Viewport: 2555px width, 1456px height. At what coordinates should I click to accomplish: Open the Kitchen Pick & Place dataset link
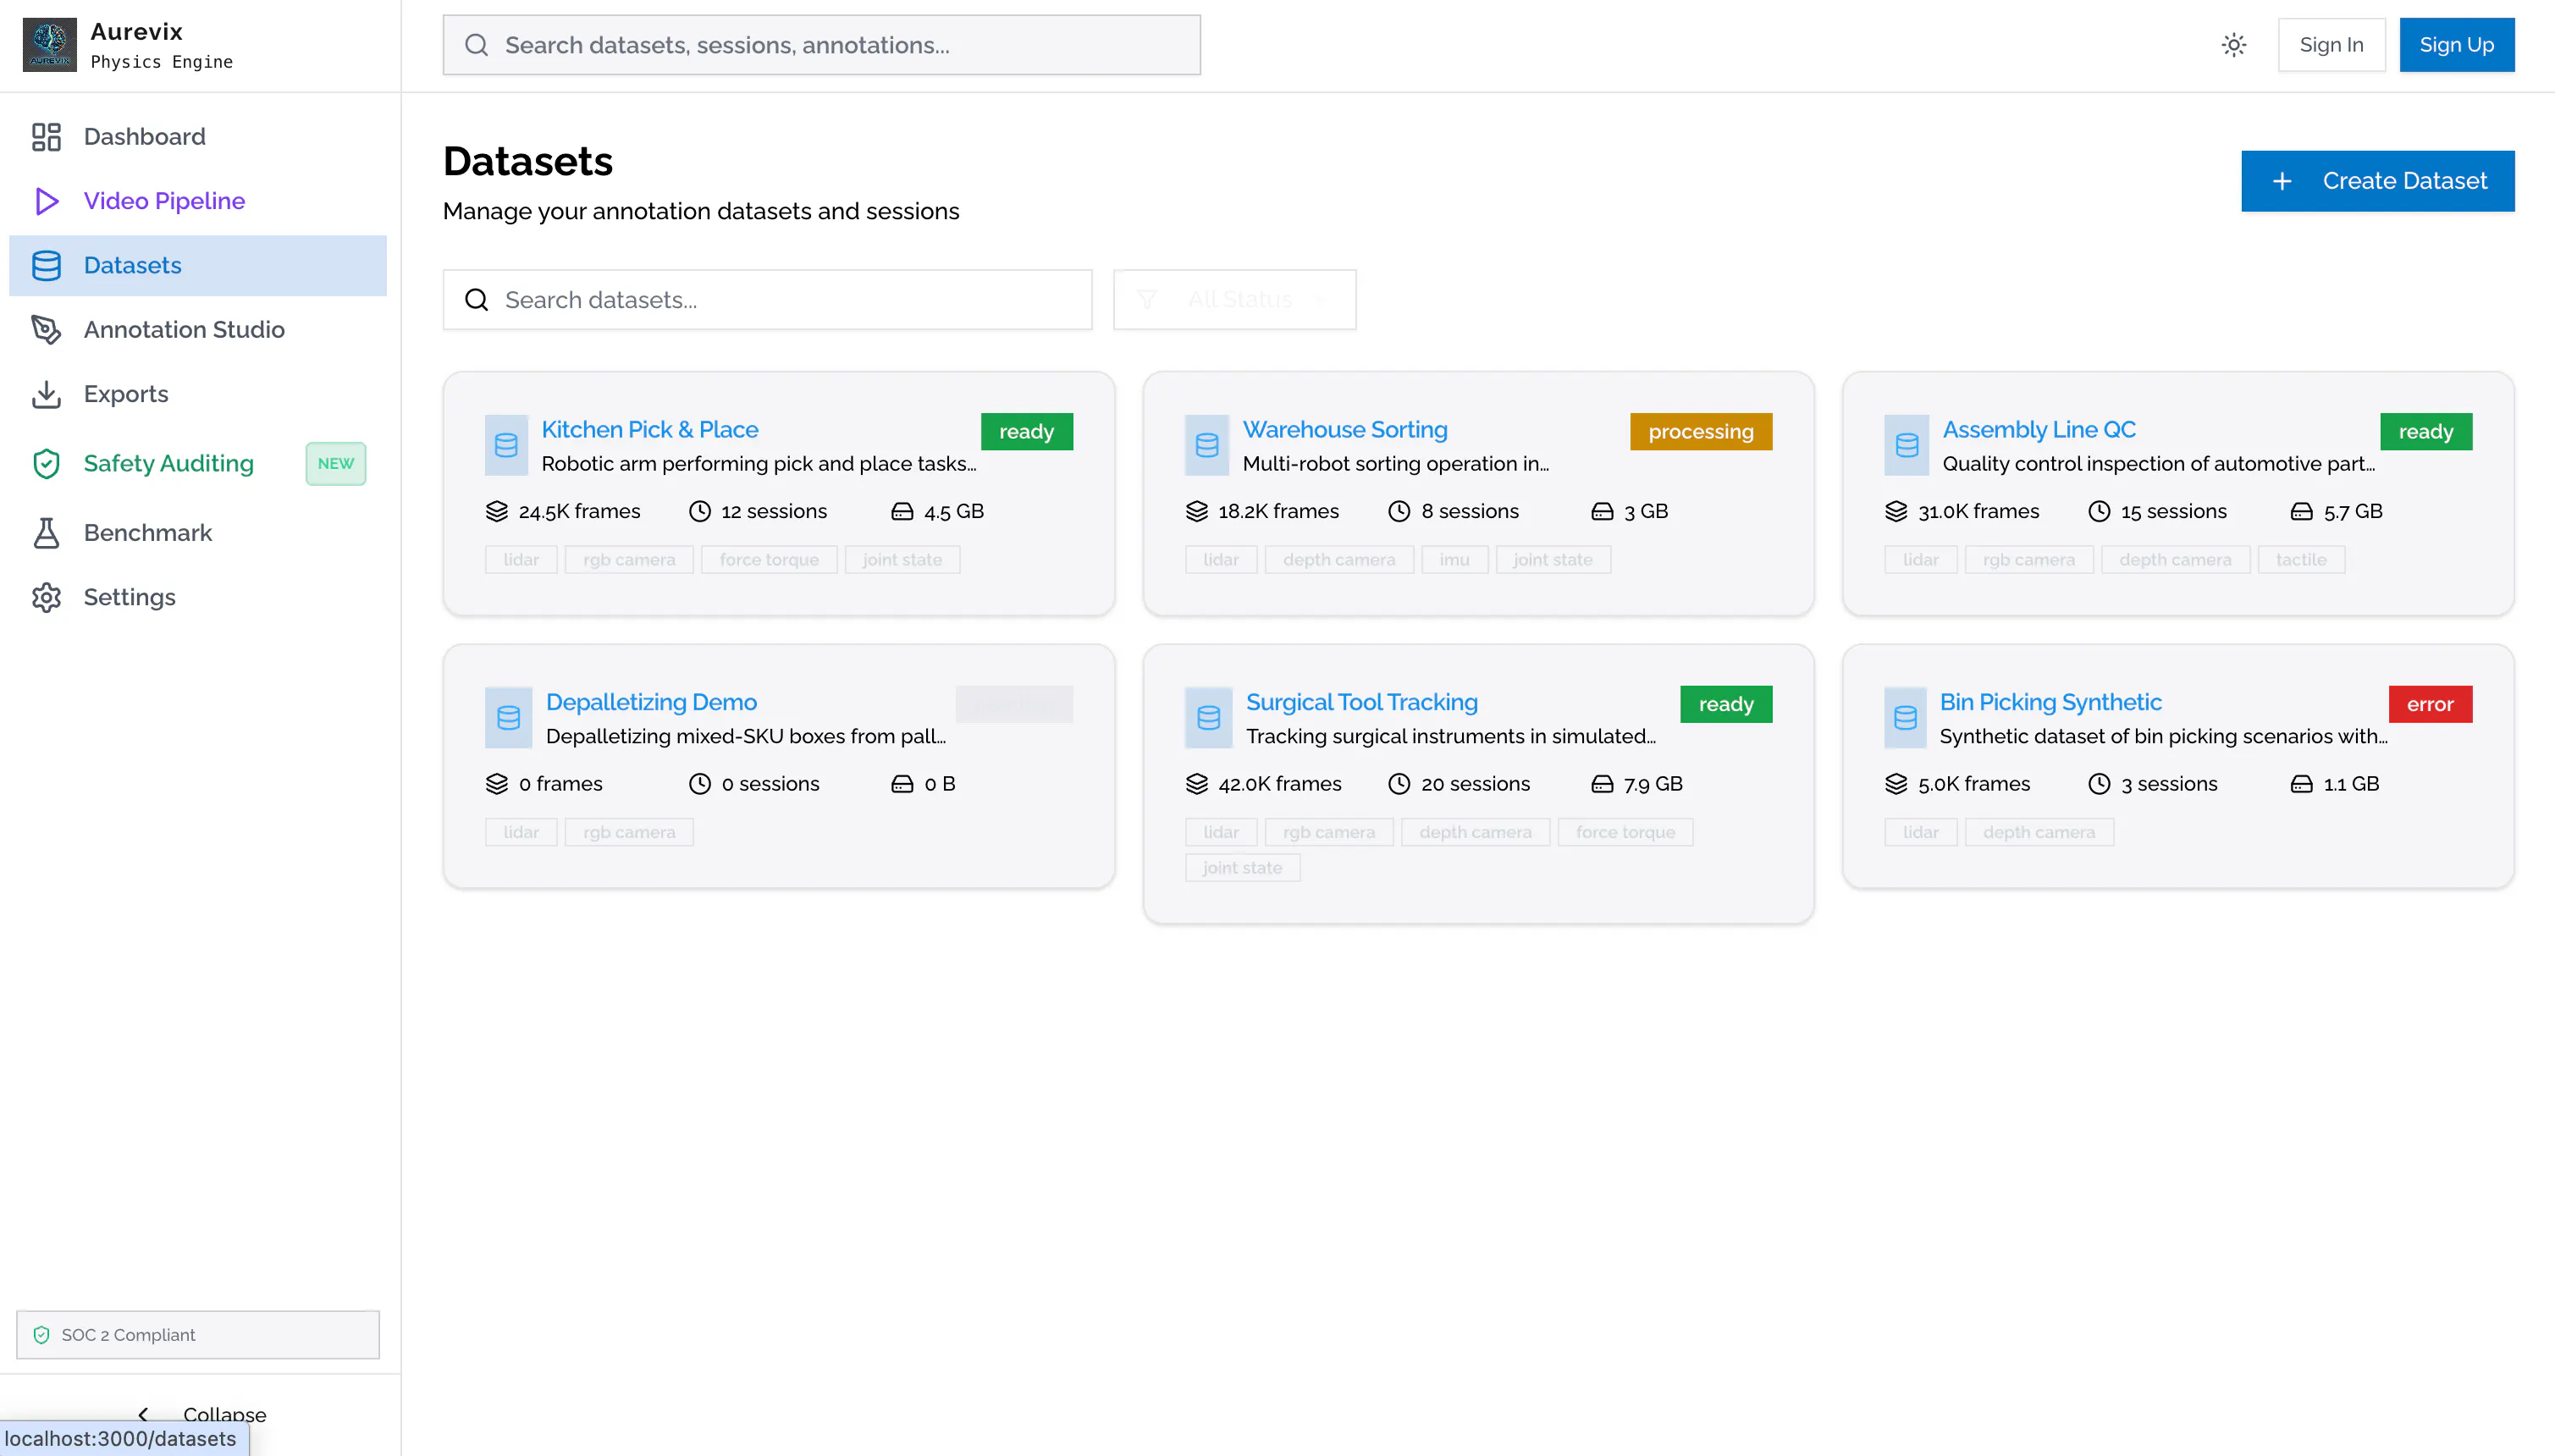(x=650, y=429)
